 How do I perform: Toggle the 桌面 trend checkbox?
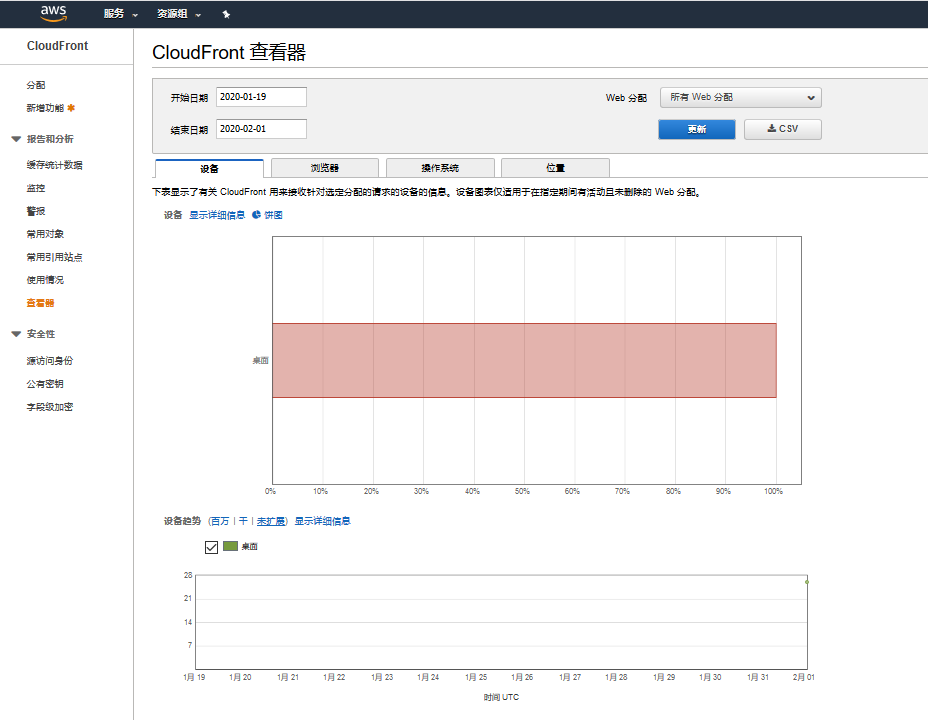pyautogui.click(x=211, y=547)
